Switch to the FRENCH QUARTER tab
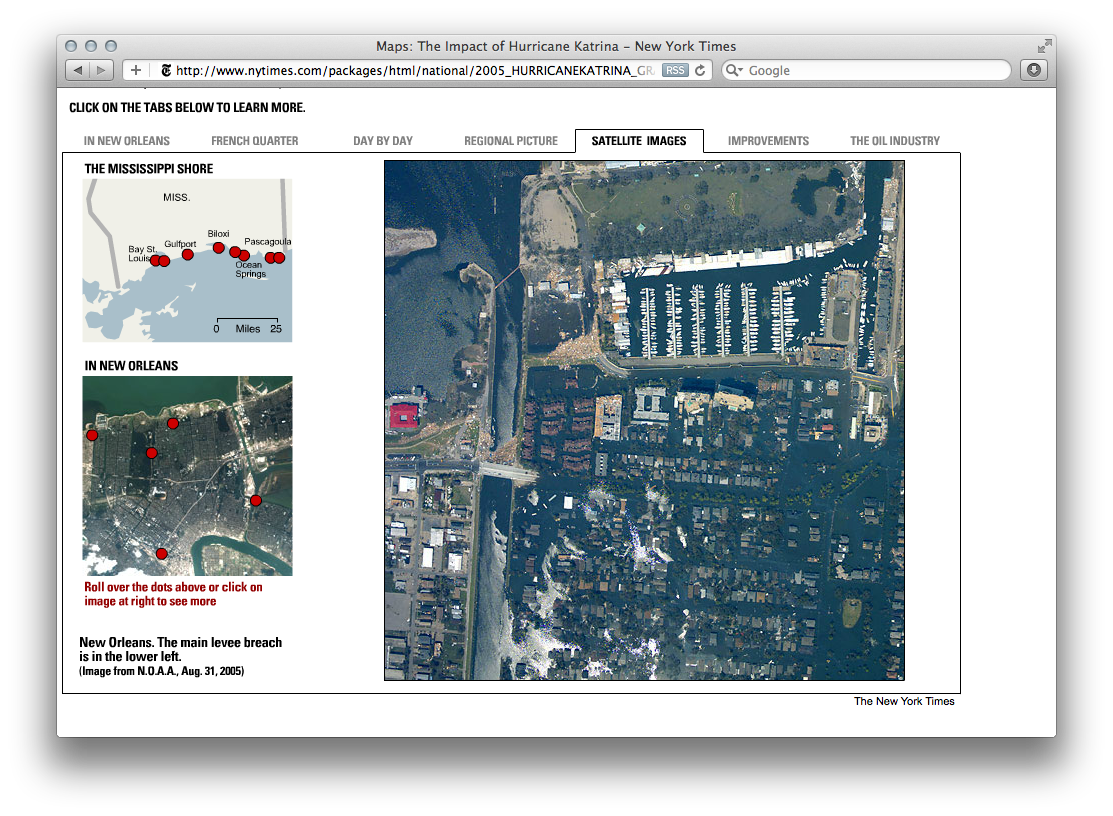1113x816 pixels. (253, 141)
